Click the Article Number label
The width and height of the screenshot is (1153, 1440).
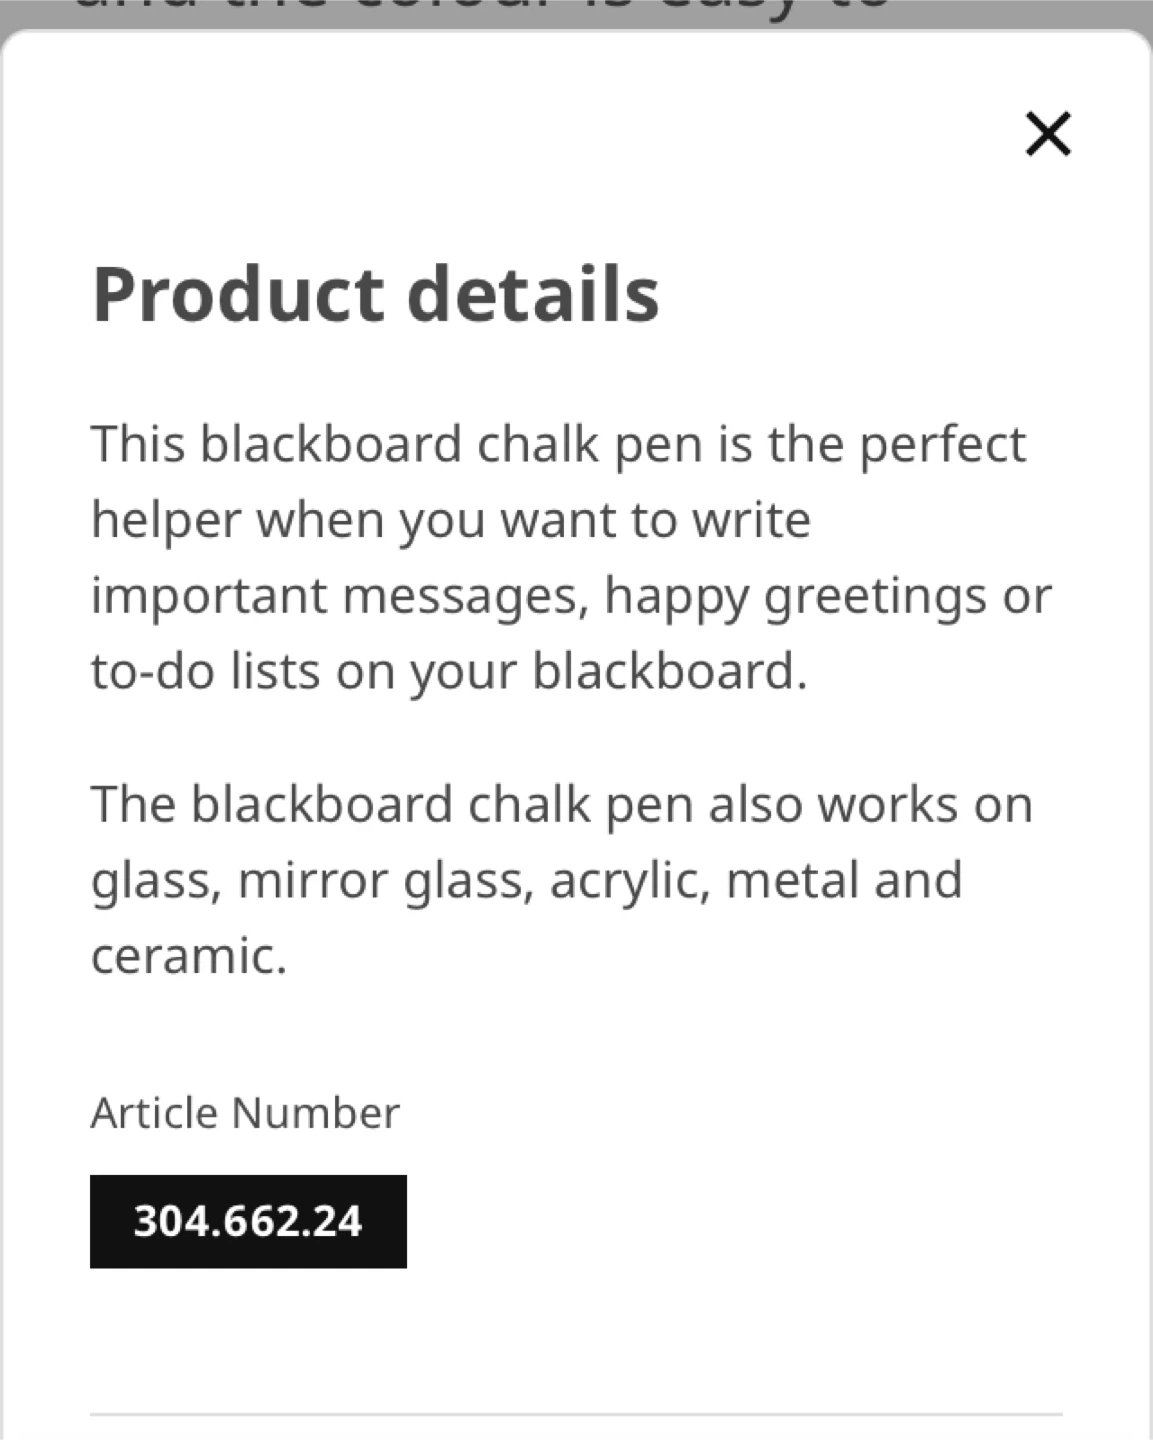[x=245, y=1112]
